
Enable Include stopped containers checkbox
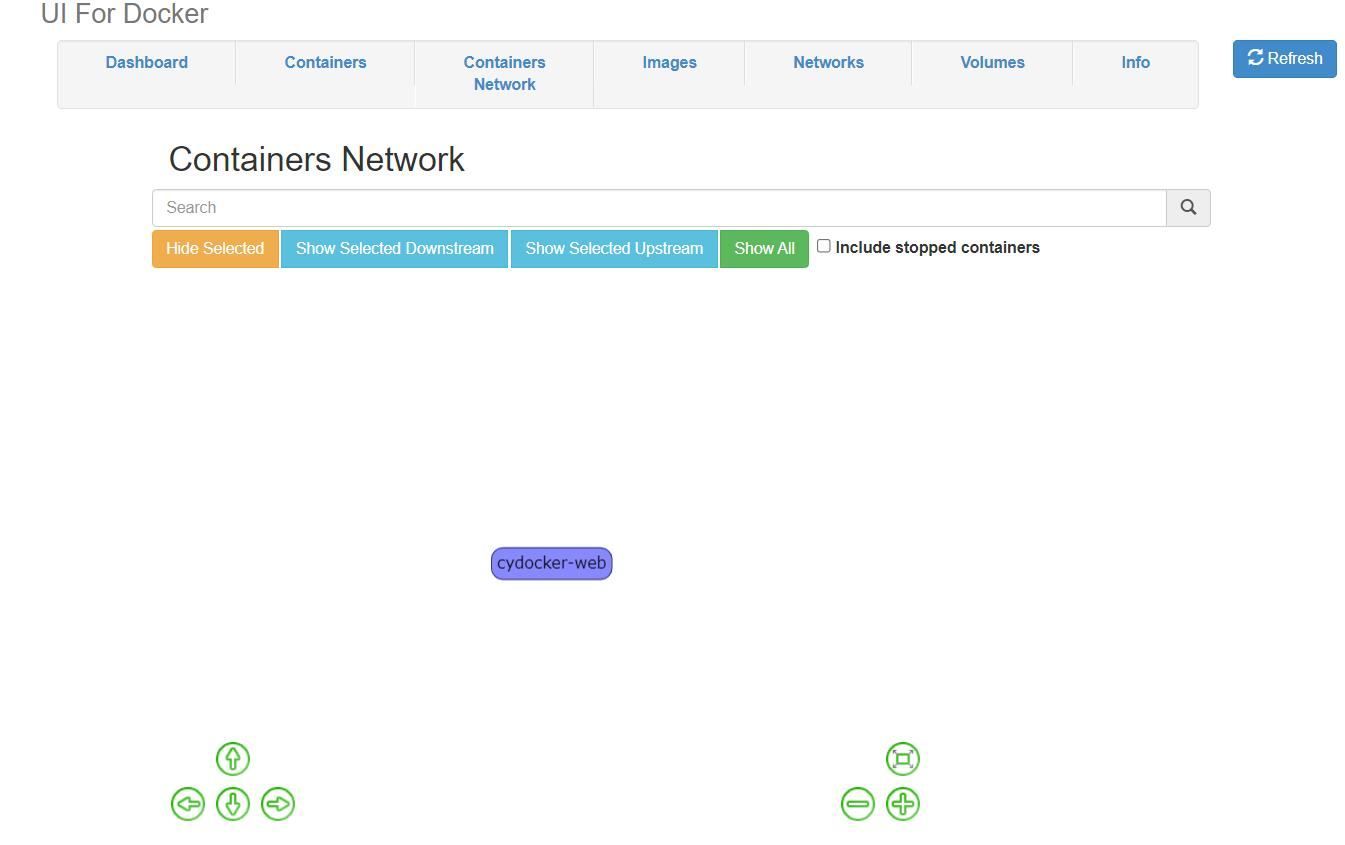coord(824,246)
